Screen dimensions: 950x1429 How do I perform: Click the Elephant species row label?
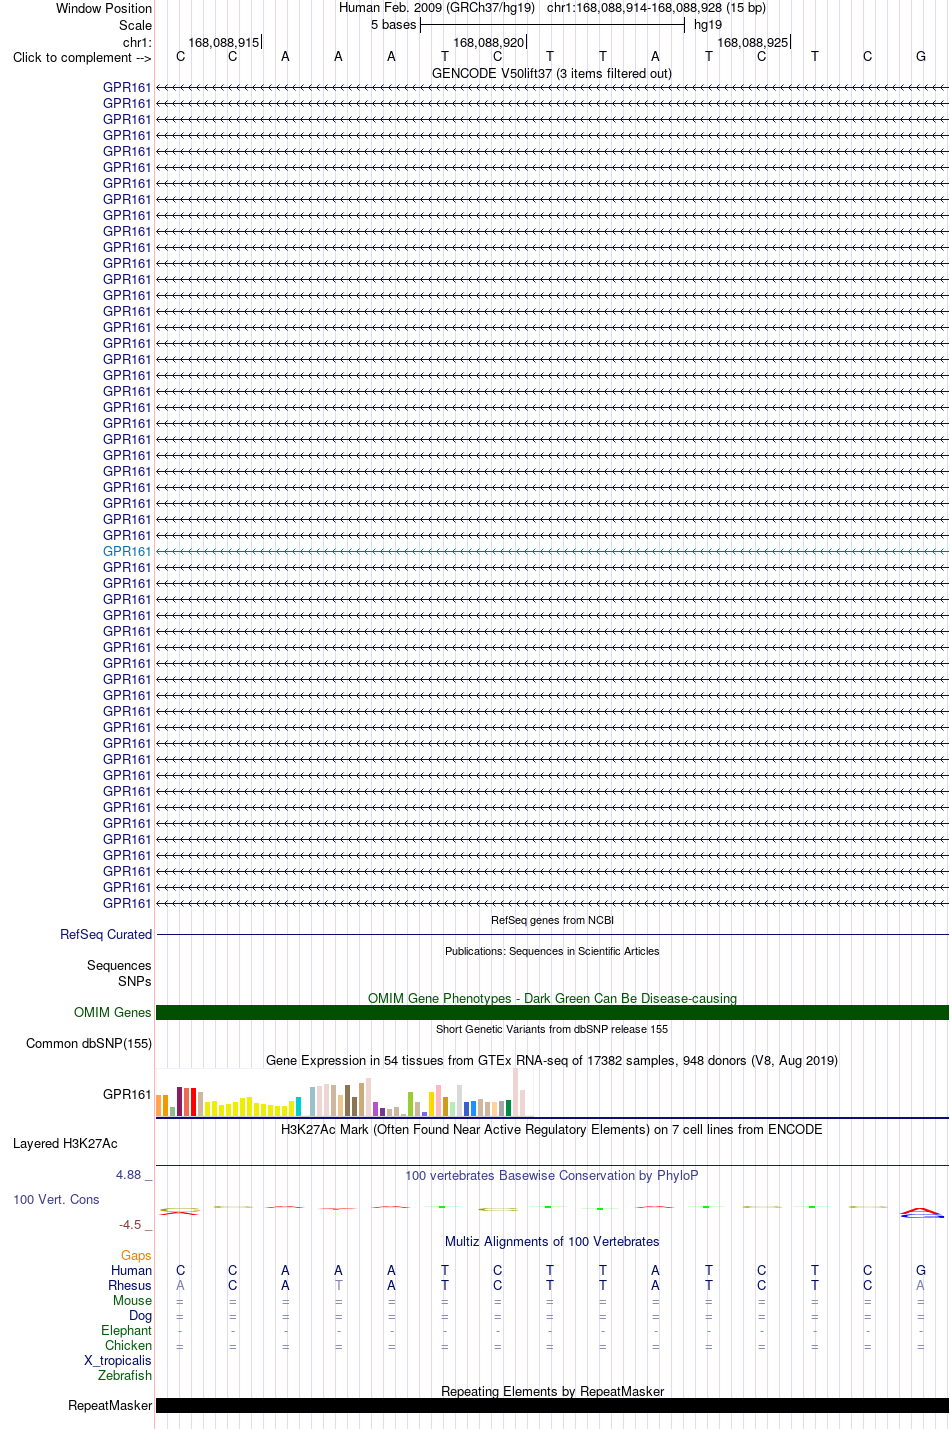click(126, 1330)
